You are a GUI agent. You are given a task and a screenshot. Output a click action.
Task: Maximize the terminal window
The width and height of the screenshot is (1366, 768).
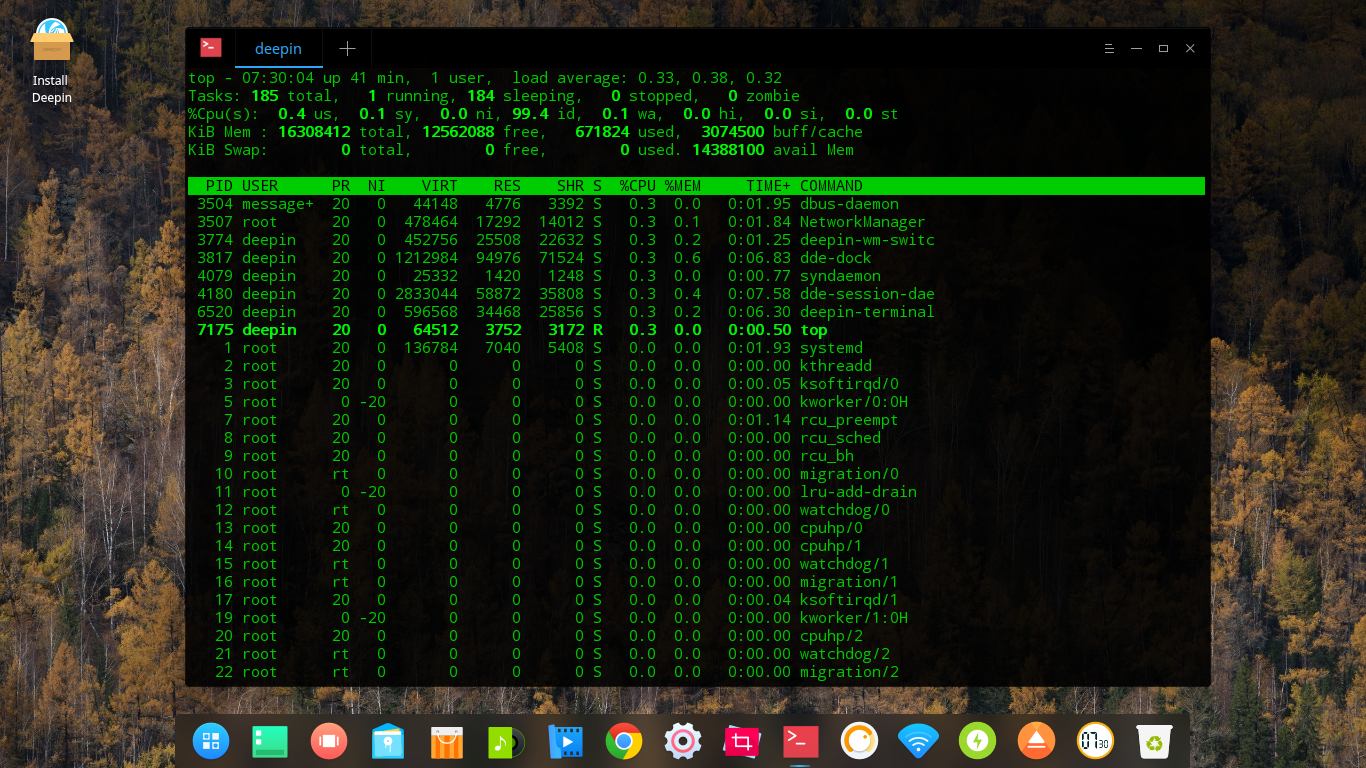tap(1163, 48)
